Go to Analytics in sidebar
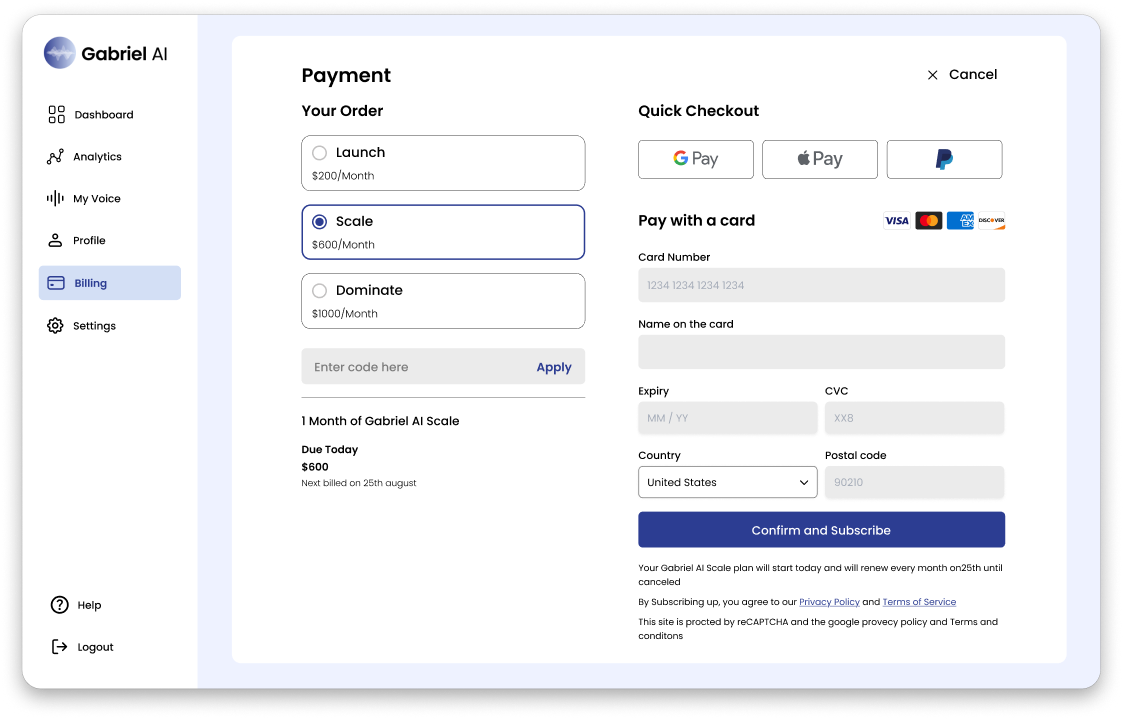 coord(110,157)
